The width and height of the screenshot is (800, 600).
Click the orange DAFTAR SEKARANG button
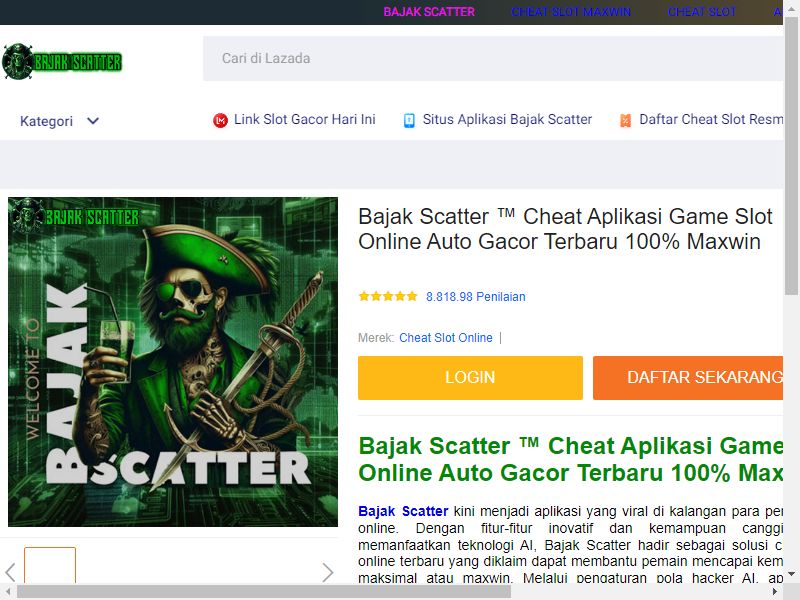[x=688, y=378]
